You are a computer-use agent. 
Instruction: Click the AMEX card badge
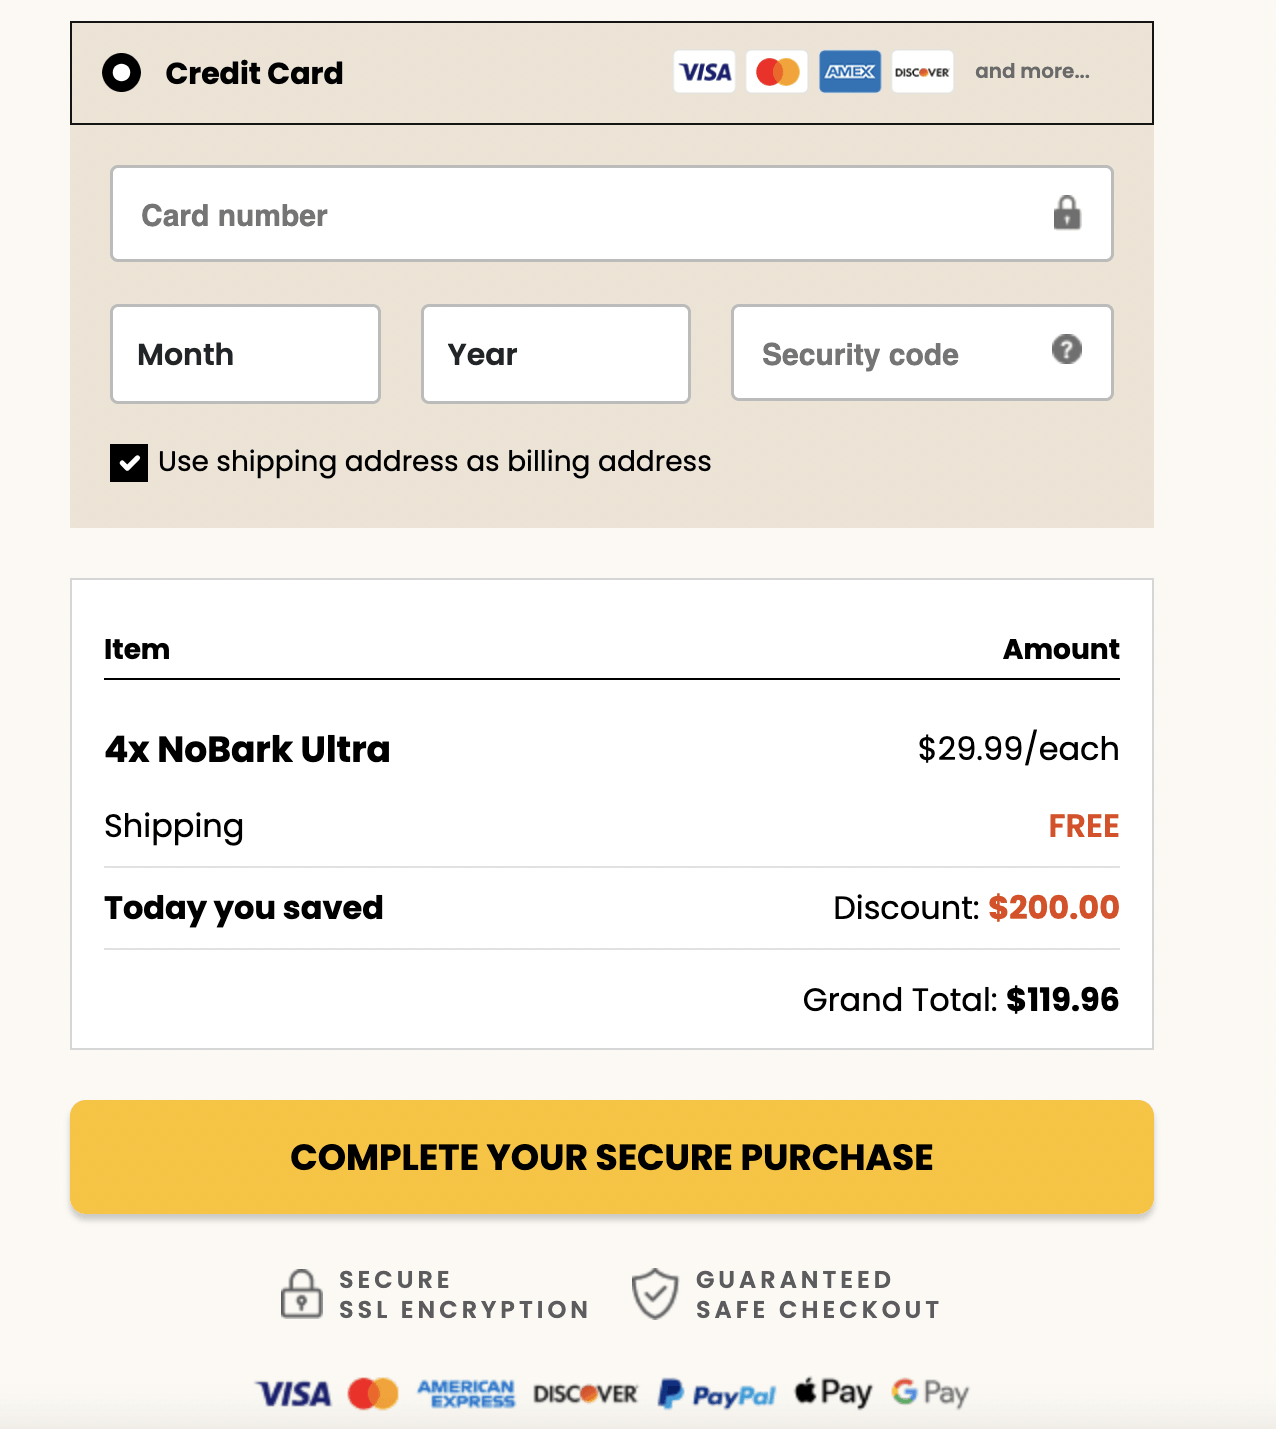(x=849, y=71)
